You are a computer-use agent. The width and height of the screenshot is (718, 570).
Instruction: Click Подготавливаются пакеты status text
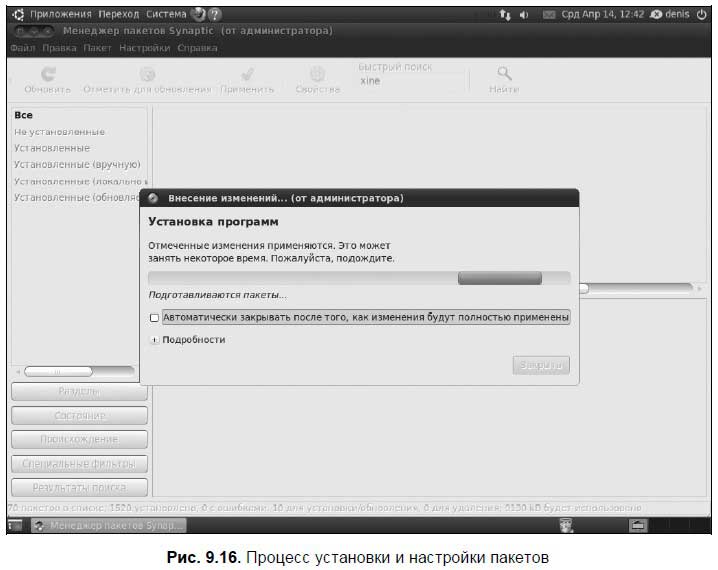(x=218, y=295)
